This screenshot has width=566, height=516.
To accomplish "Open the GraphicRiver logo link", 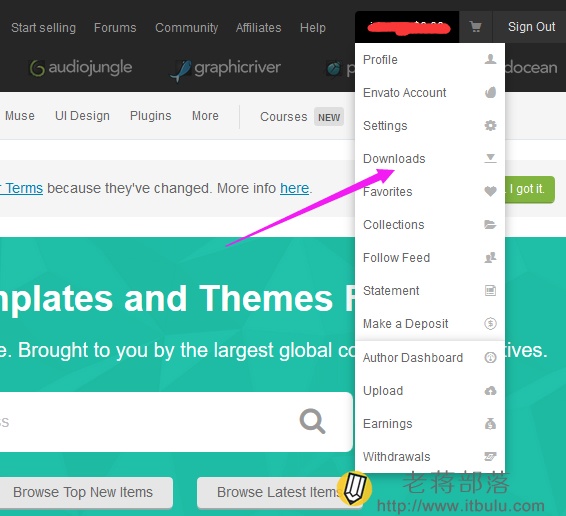I will tap(226, 69).
